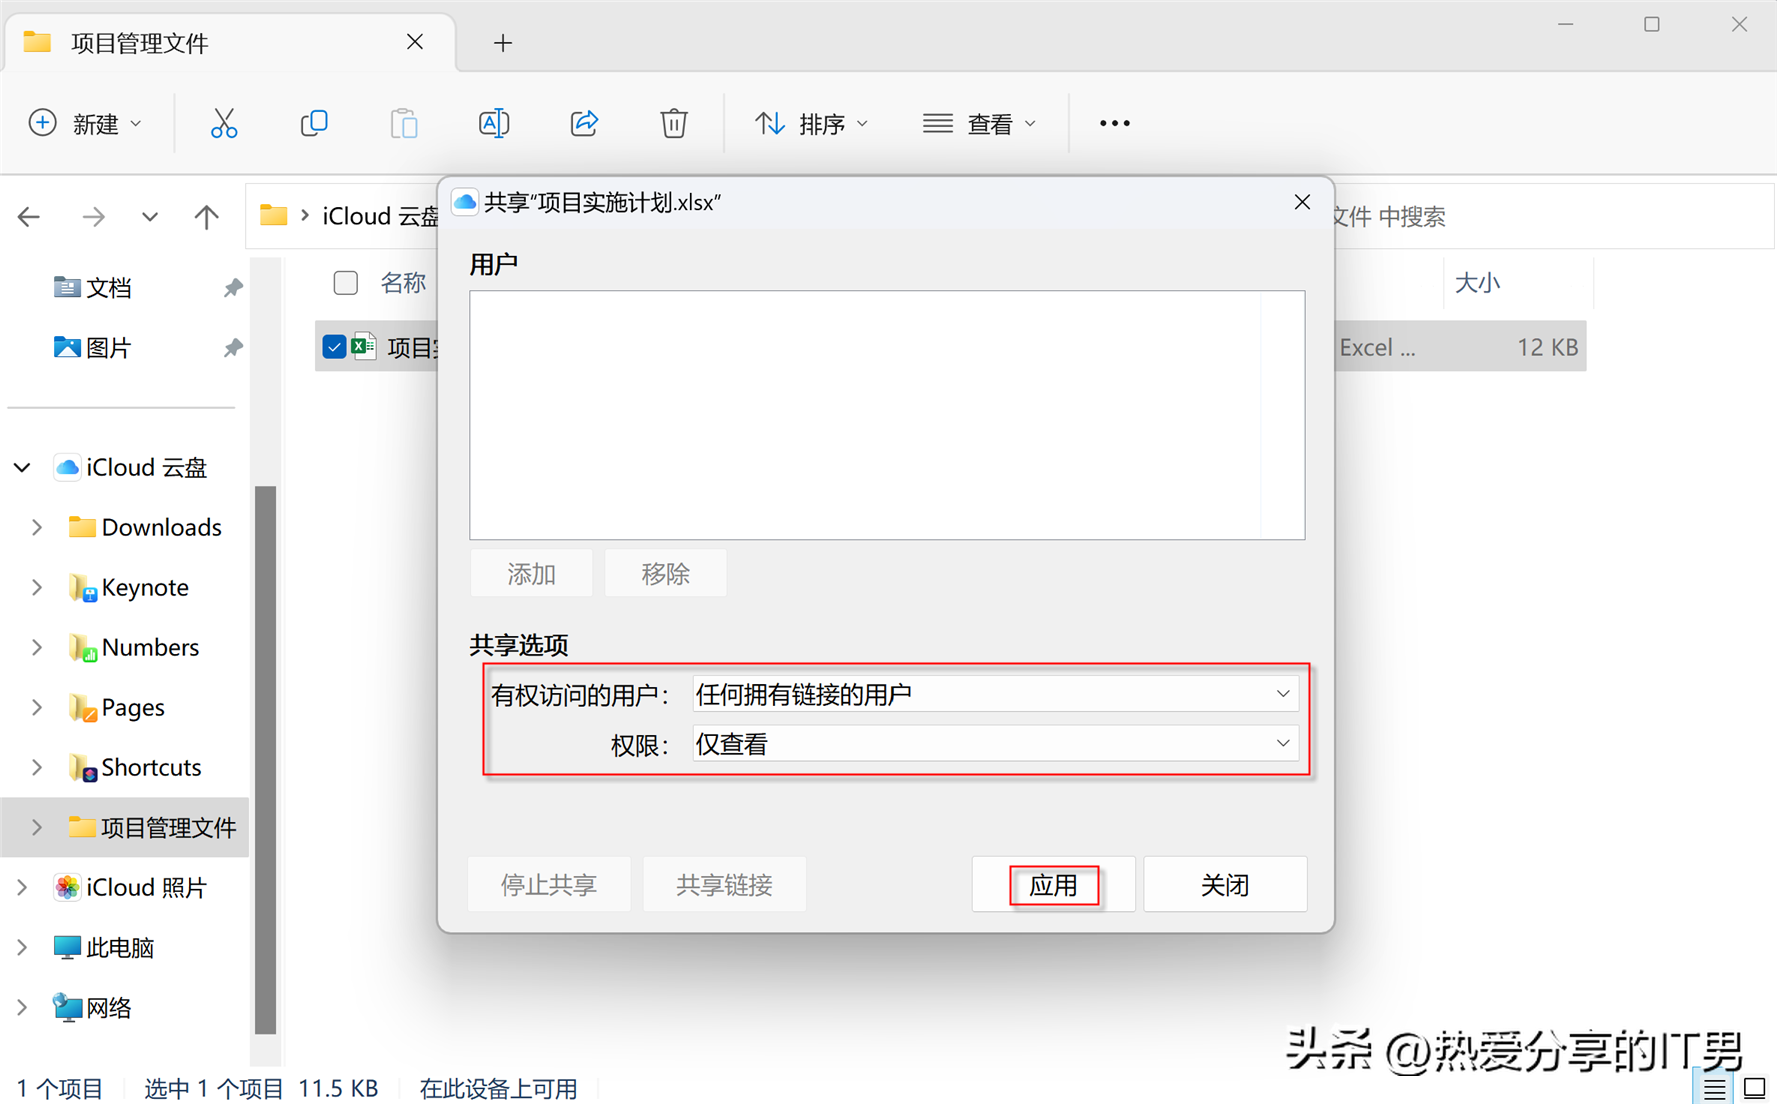Viewport: 1777px width, 1104px height.
Task: Click the 共享链接 button
Action: point(724,885)
